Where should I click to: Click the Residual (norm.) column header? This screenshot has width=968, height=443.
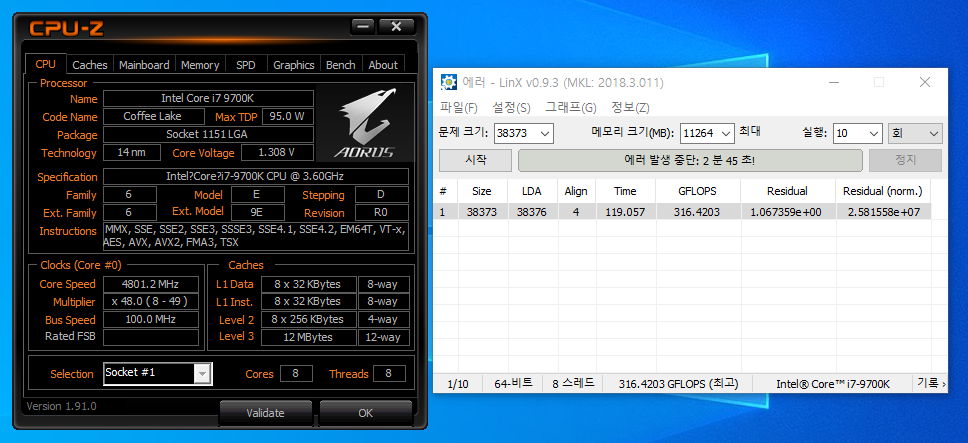click(x=883, y=191)
